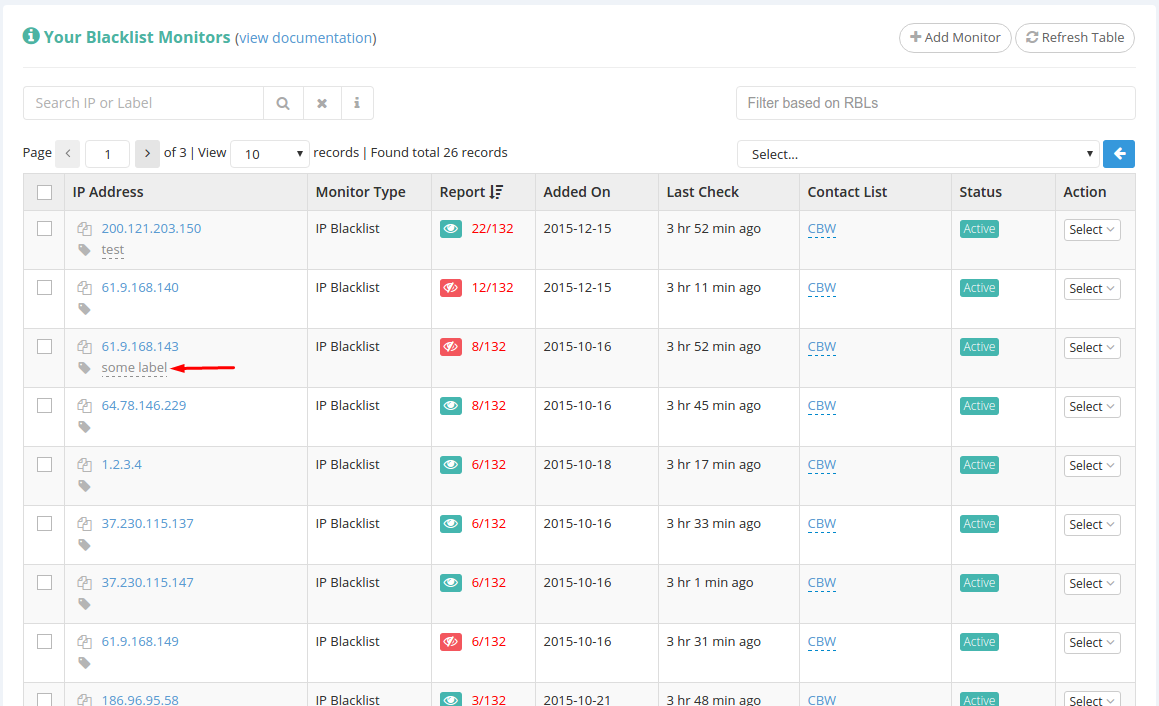Check the row for 61.9.168.140
This screenshot has height=706, width=1159.
[44, 288]
